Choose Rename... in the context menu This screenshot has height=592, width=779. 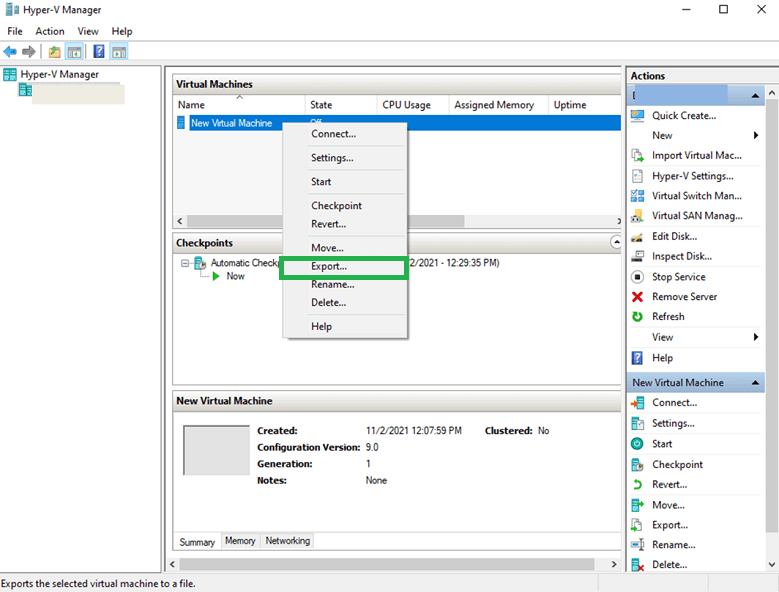pos(345,285)
